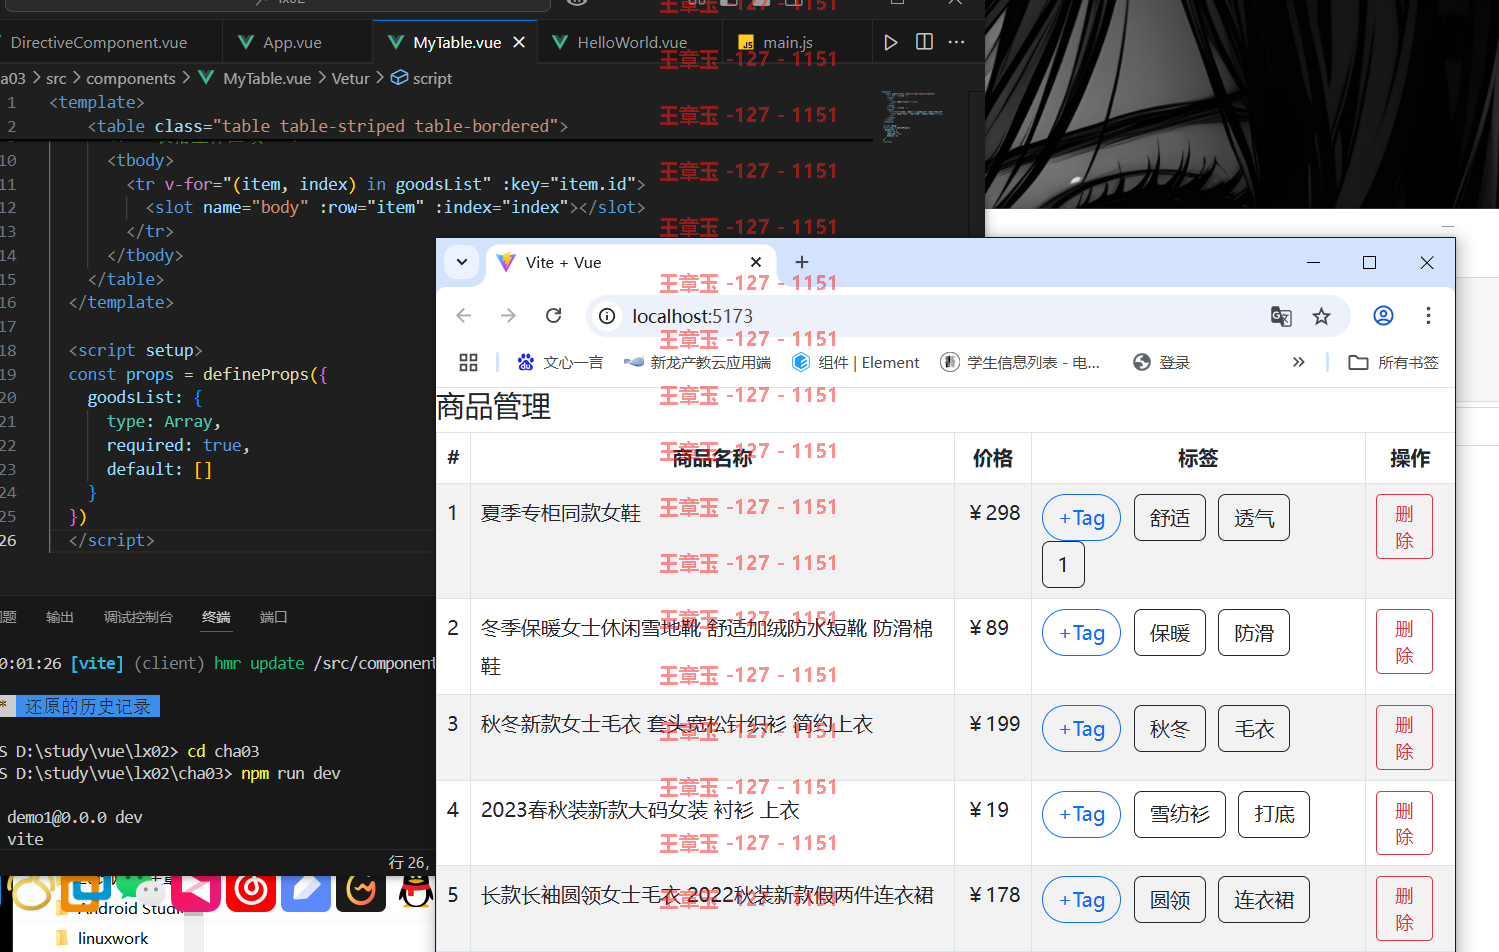Open the Chrome apps grid icon
Viewport: 1499px width, 952px height.
(468, 362)
